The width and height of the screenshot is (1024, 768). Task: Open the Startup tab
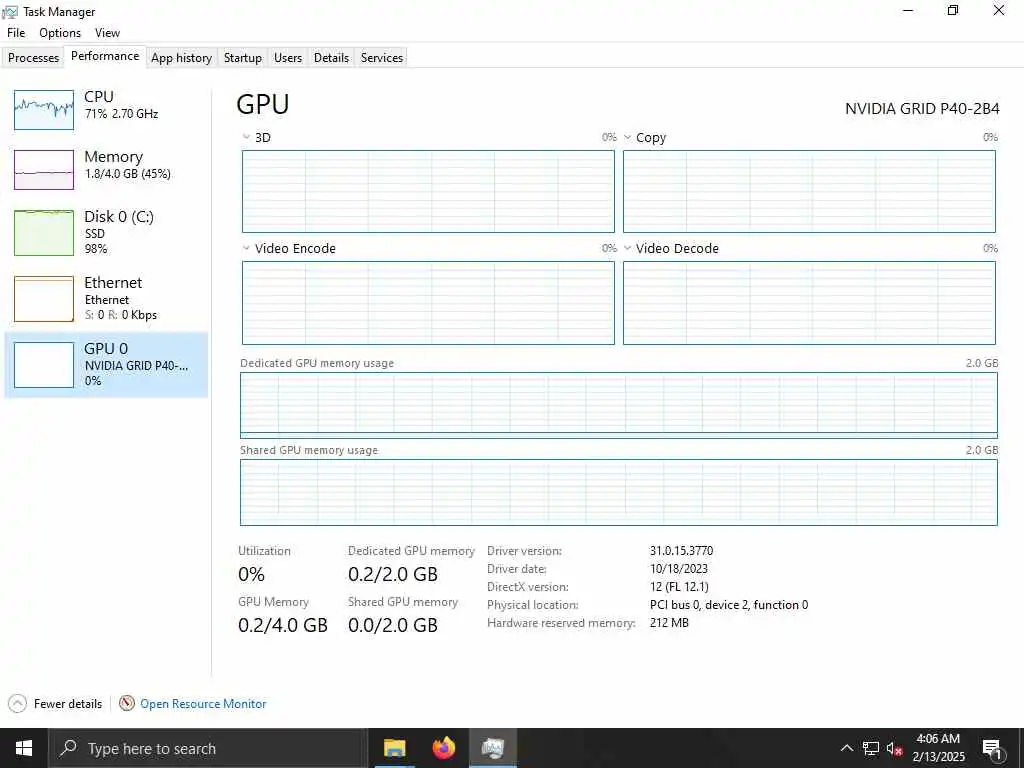pyautogui.click(x=242, y=57)
